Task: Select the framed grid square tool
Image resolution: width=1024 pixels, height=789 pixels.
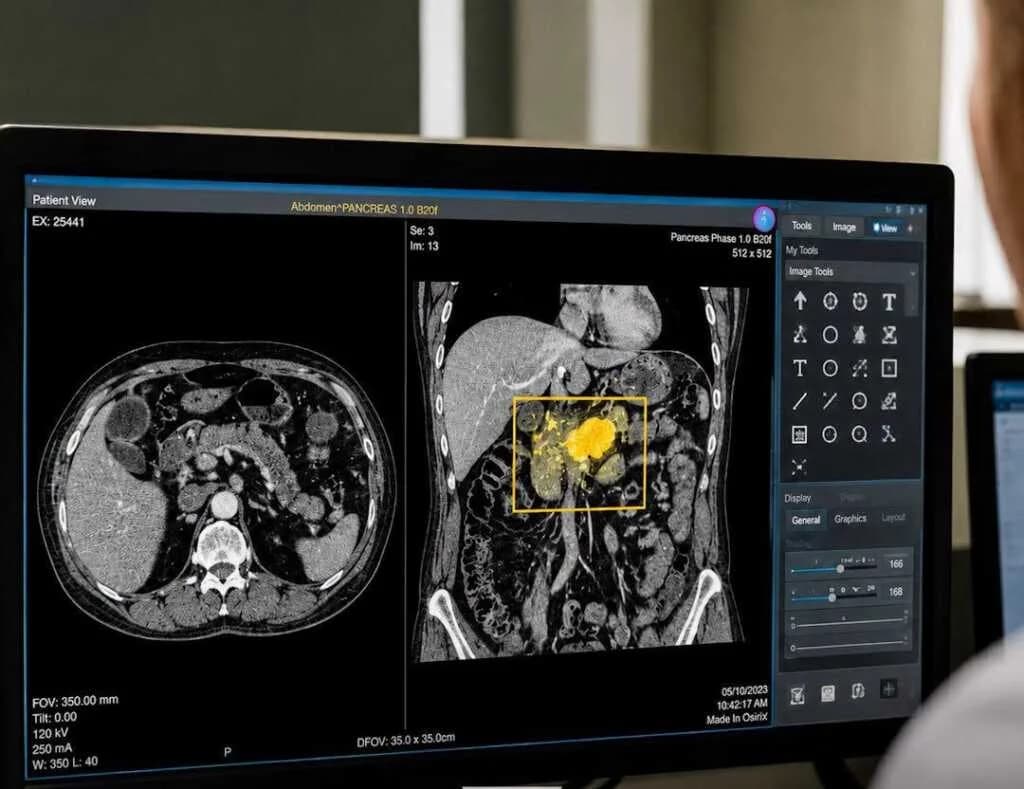Action: point(799,434)
